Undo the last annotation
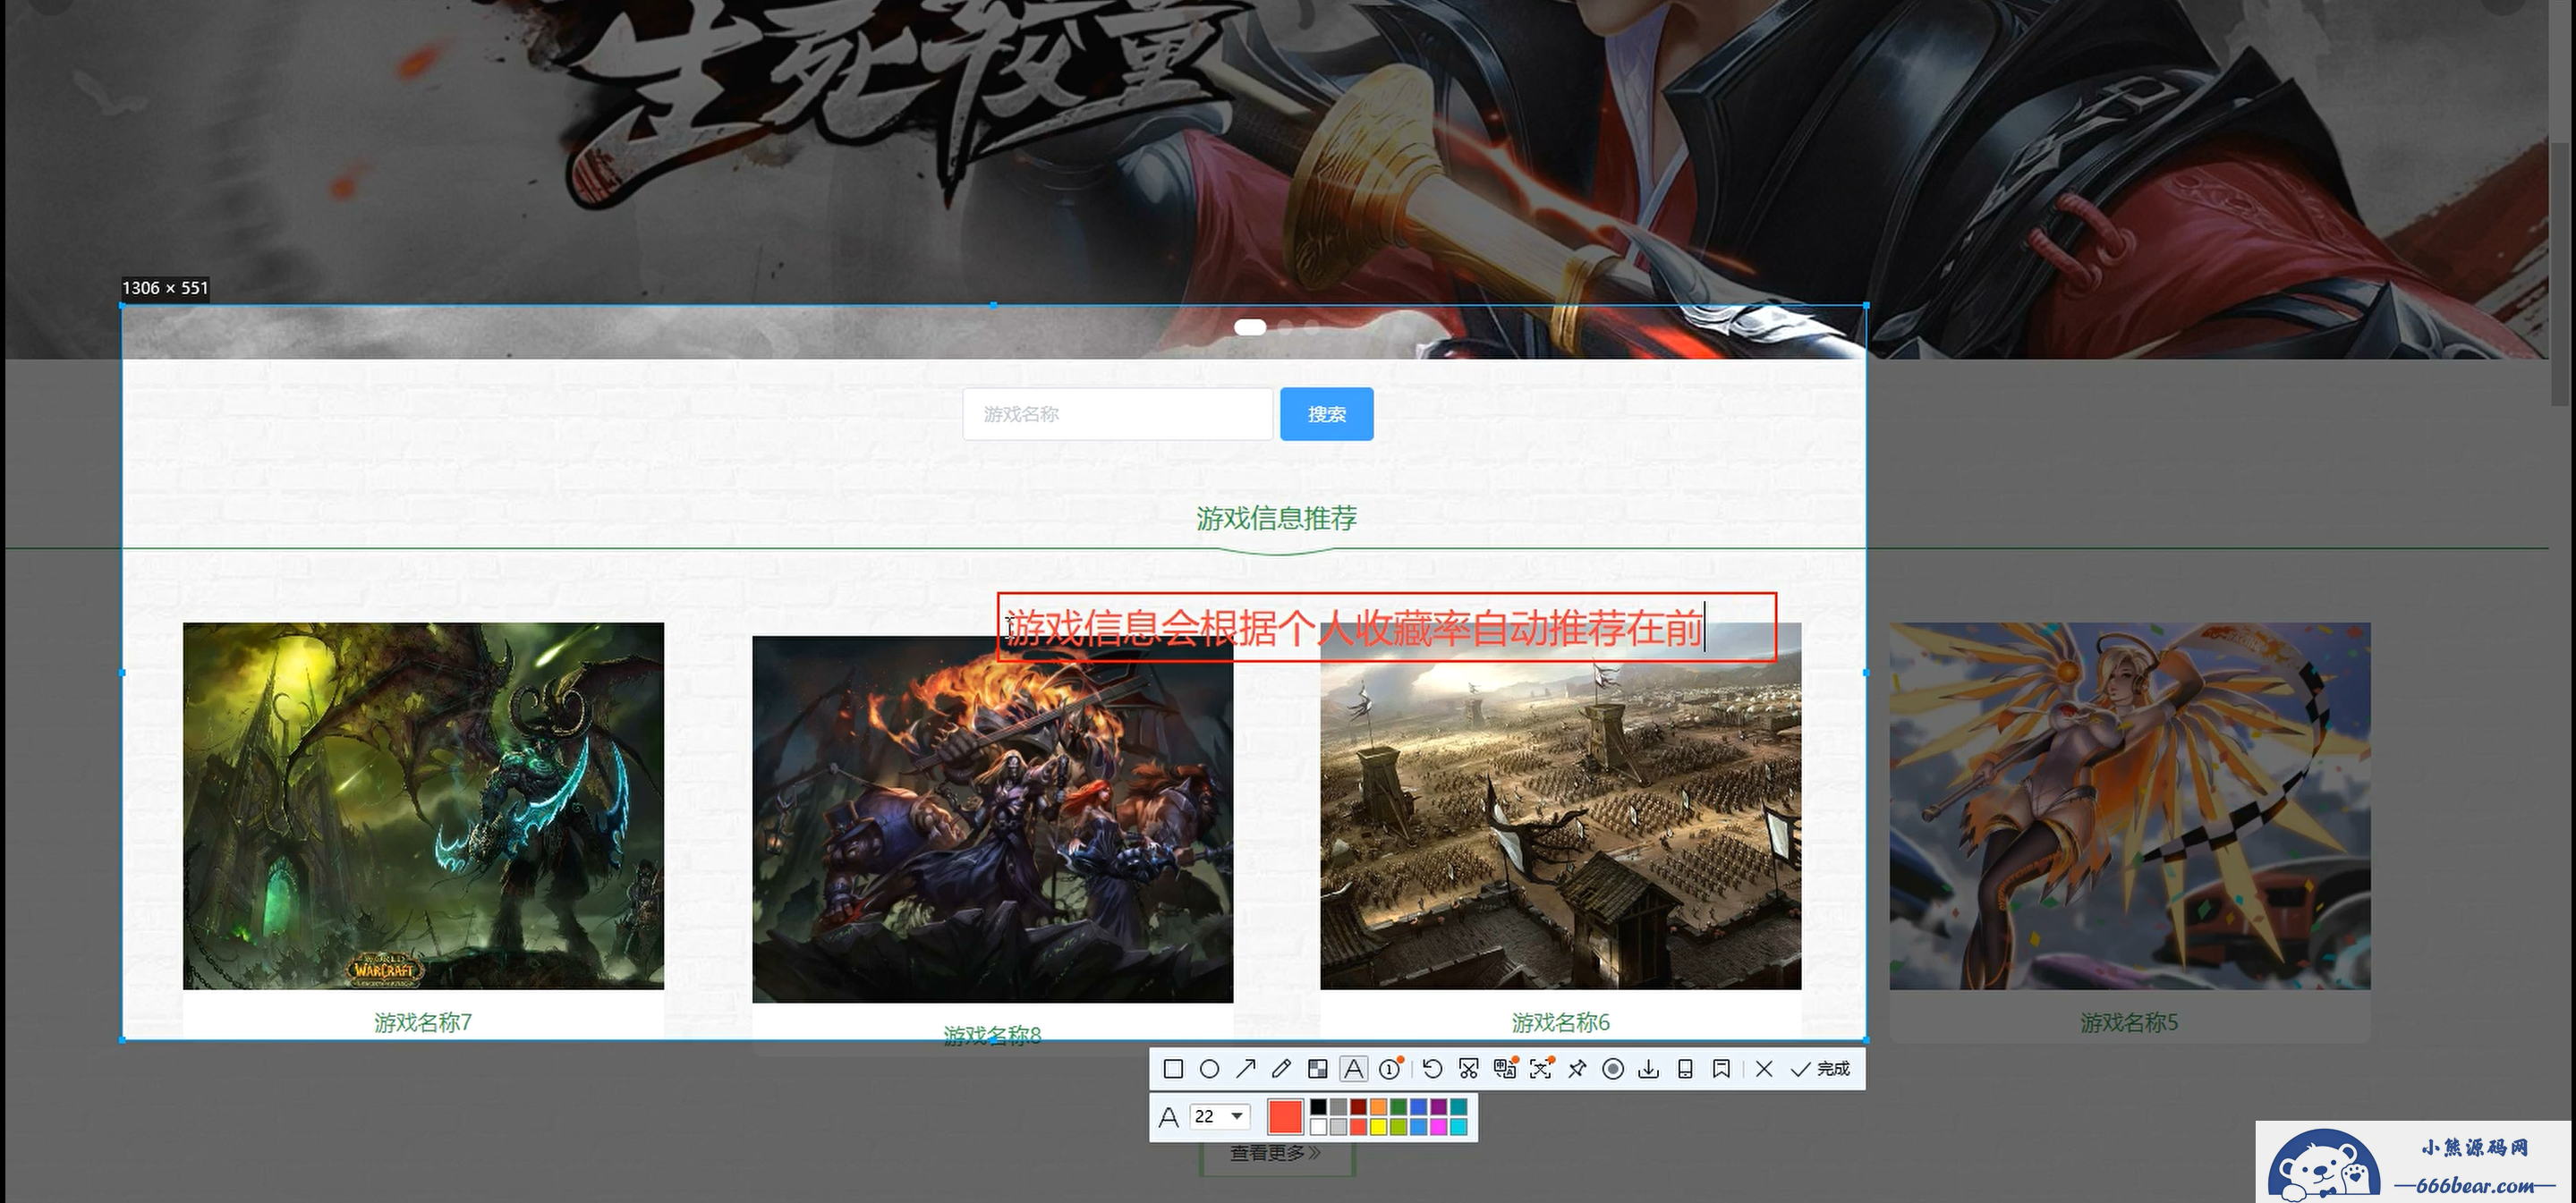The height and width of the screenshot is (1203, 2576). pos(1432,1069)
